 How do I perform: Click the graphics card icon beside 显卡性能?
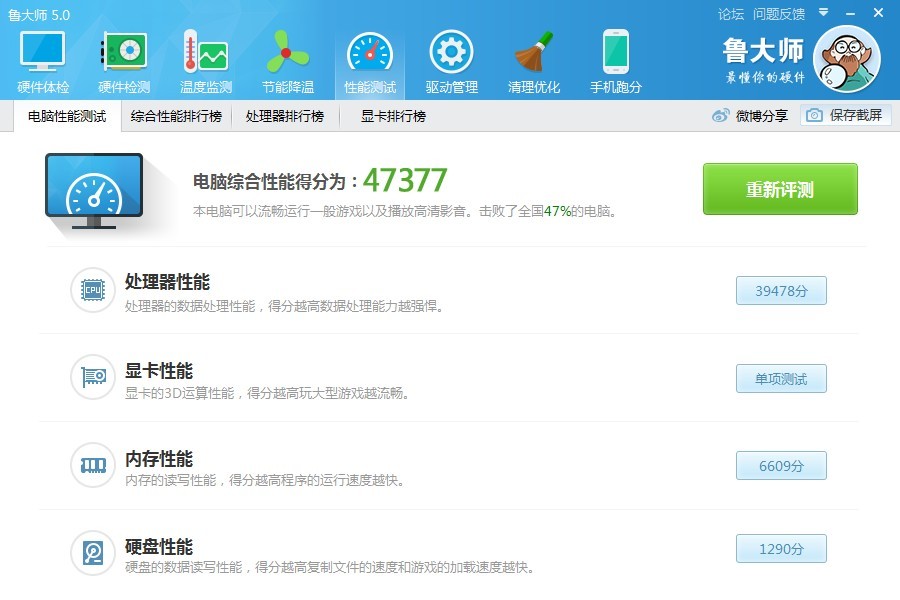pyautogui.click(x=93, y=377)
